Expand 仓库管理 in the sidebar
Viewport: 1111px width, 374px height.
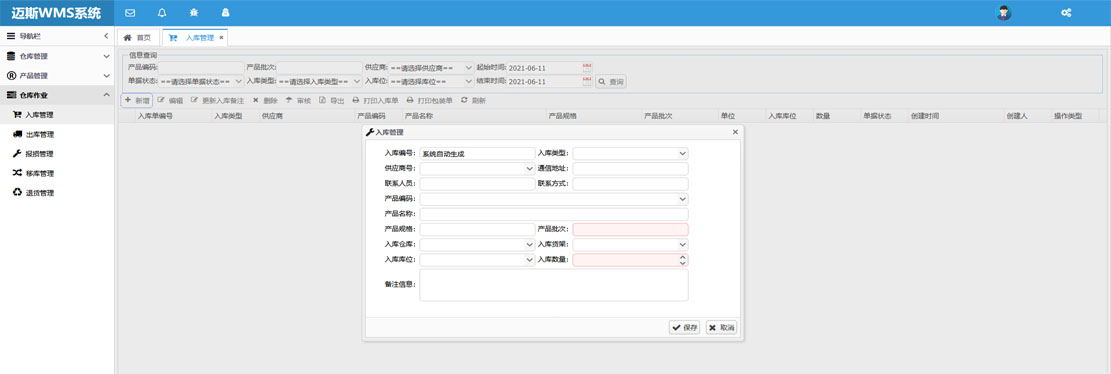pyautogui.click(x=57, y=56)
